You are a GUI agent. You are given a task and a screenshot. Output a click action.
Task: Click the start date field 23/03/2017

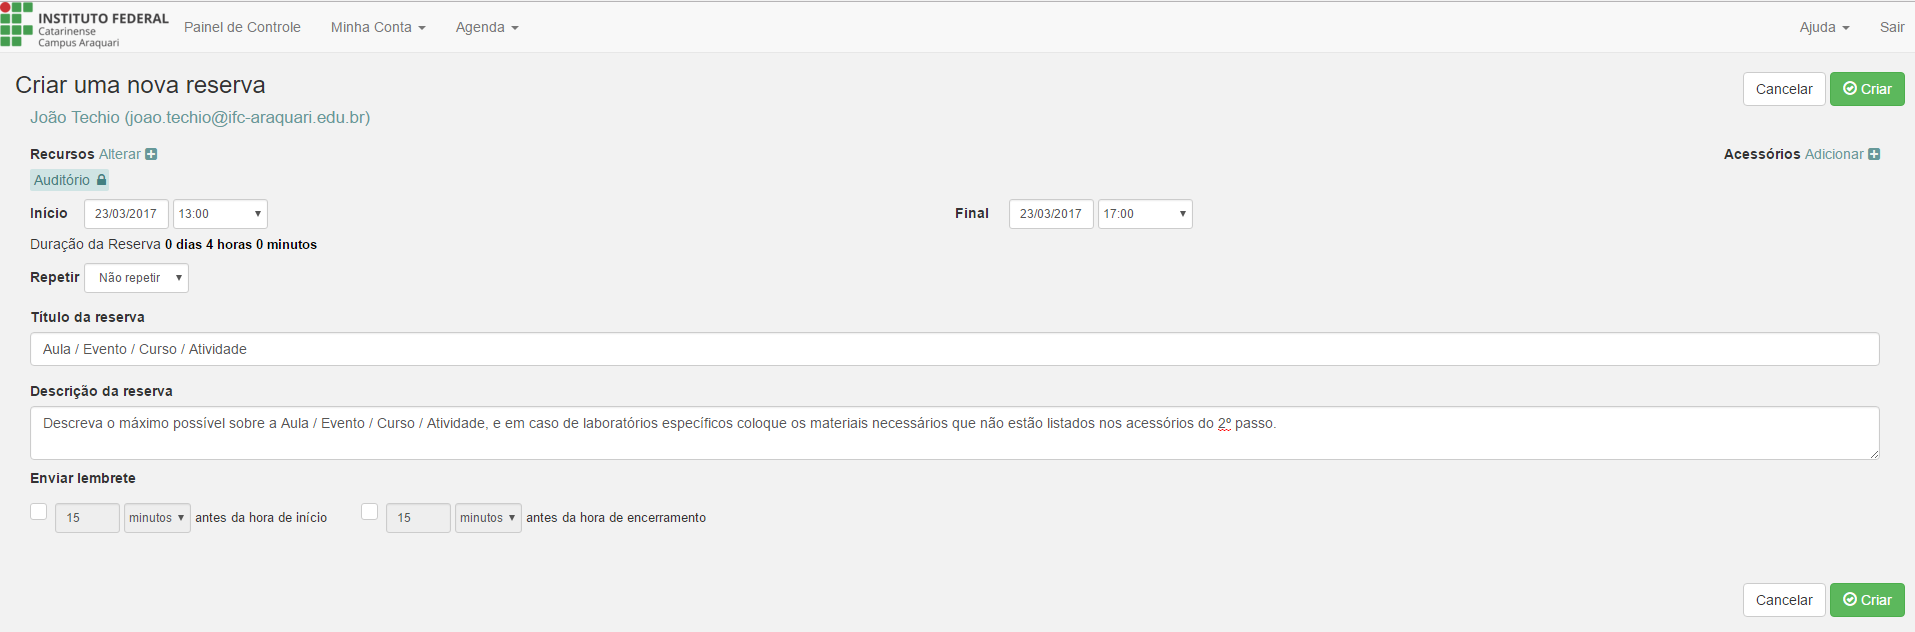tap(126, 214)
